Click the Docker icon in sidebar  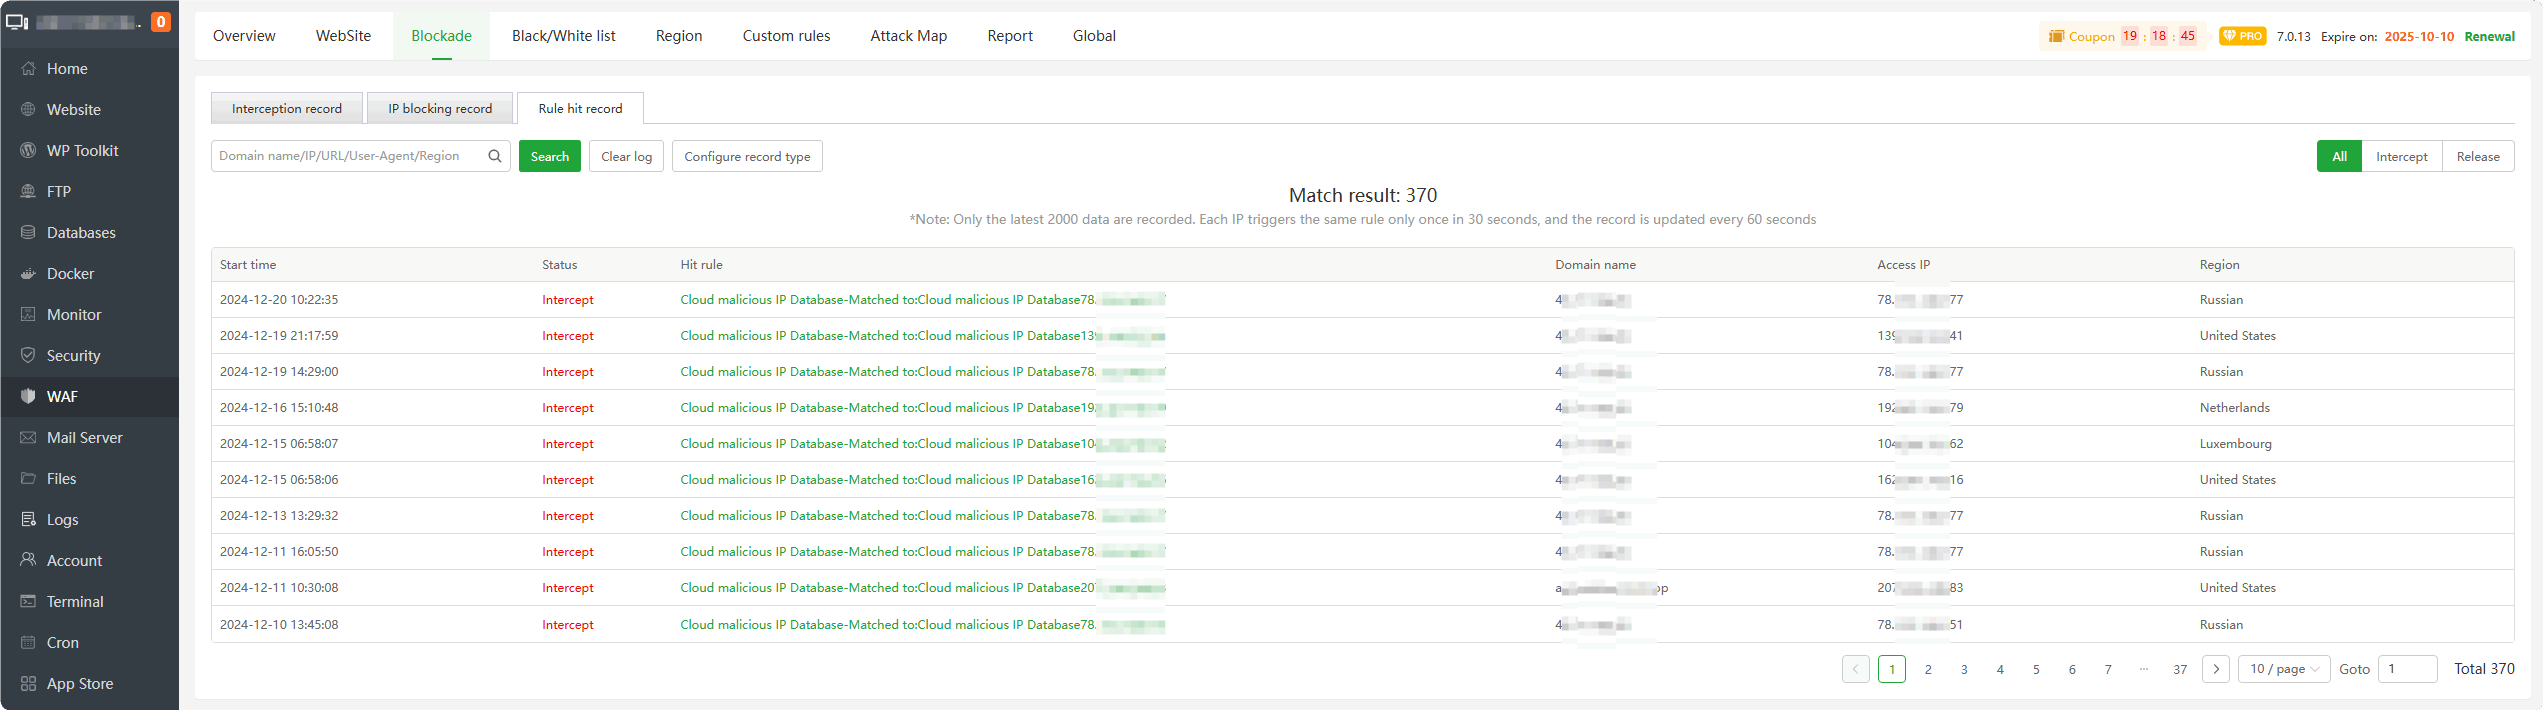[28, 273]
